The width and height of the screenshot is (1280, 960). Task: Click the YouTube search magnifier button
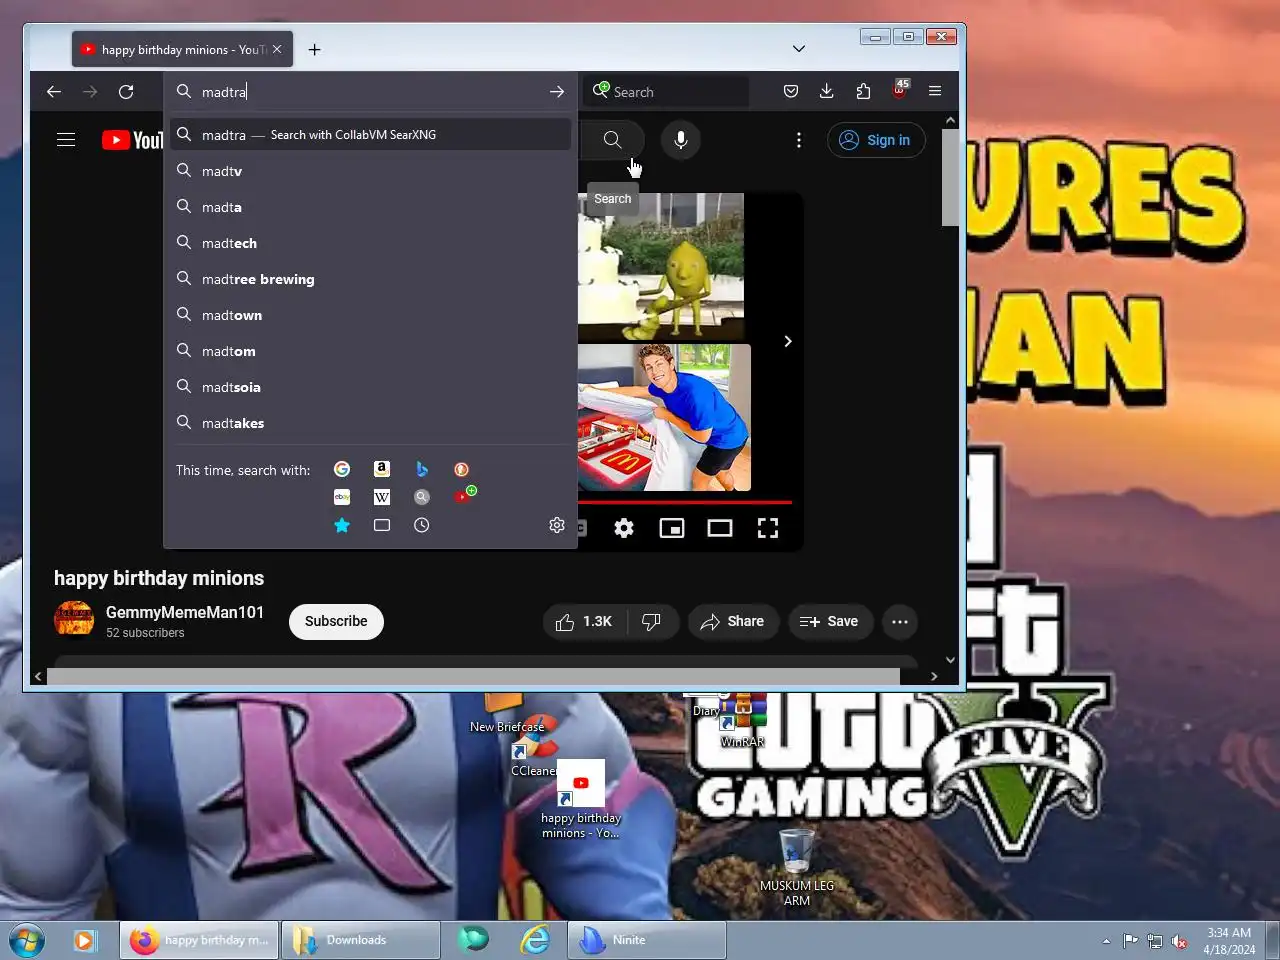click(x=612, y=140)
